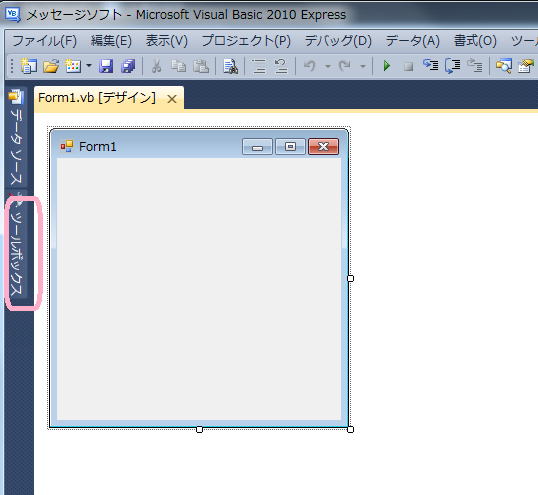
Task: Click the Add New Item icon
Action: pos(73,66)
